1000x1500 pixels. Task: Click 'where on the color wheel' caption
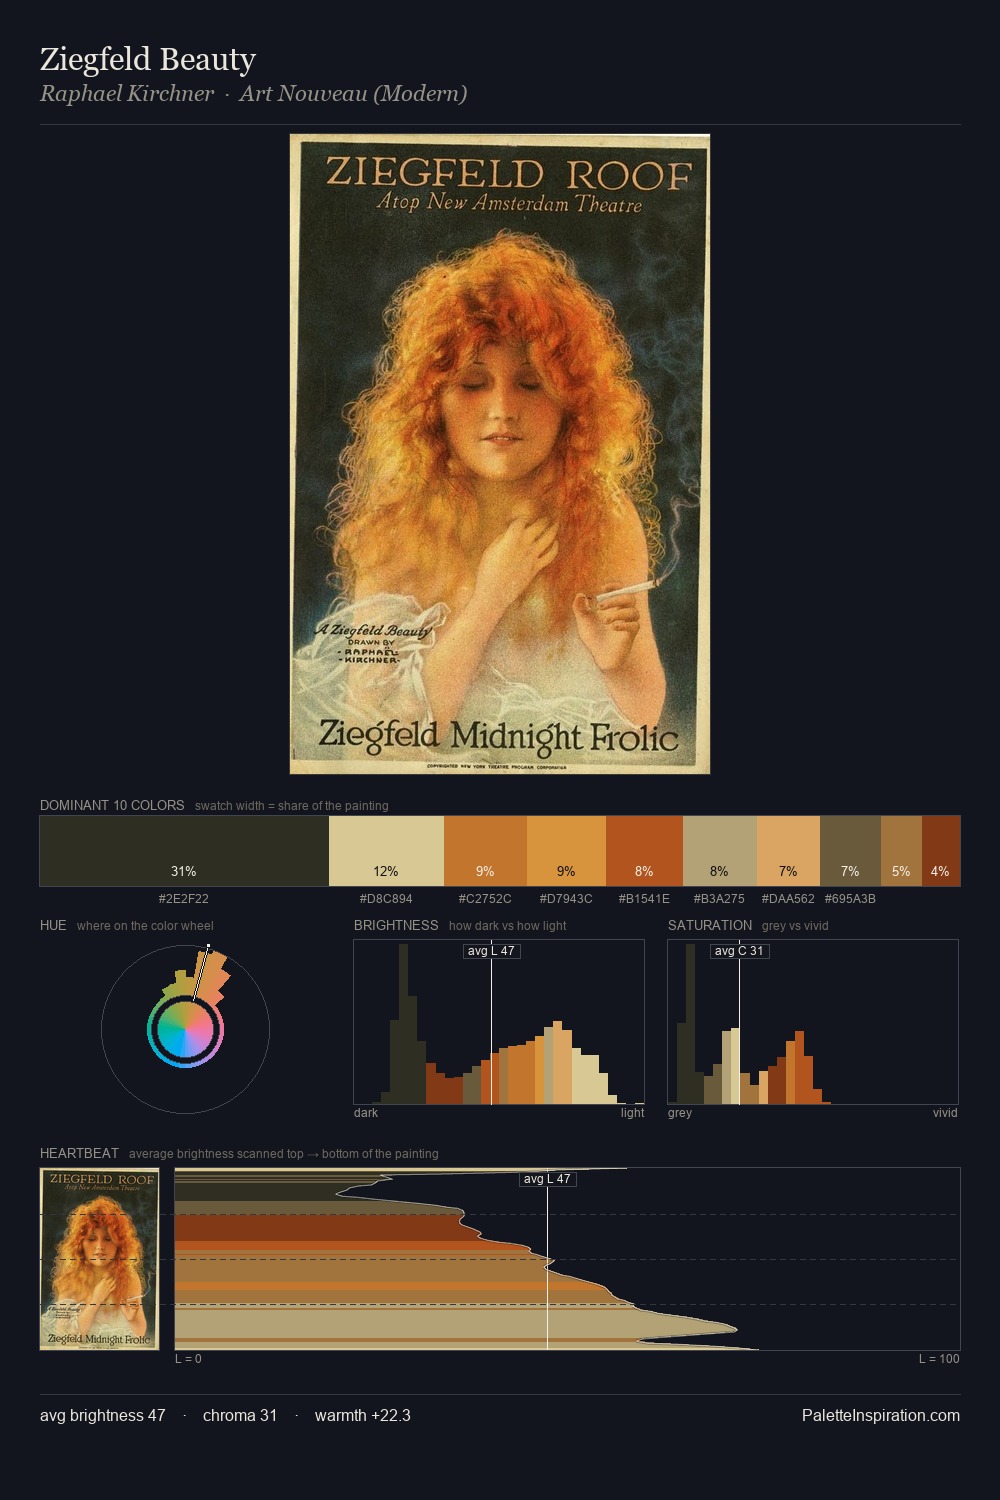[145, 925]
